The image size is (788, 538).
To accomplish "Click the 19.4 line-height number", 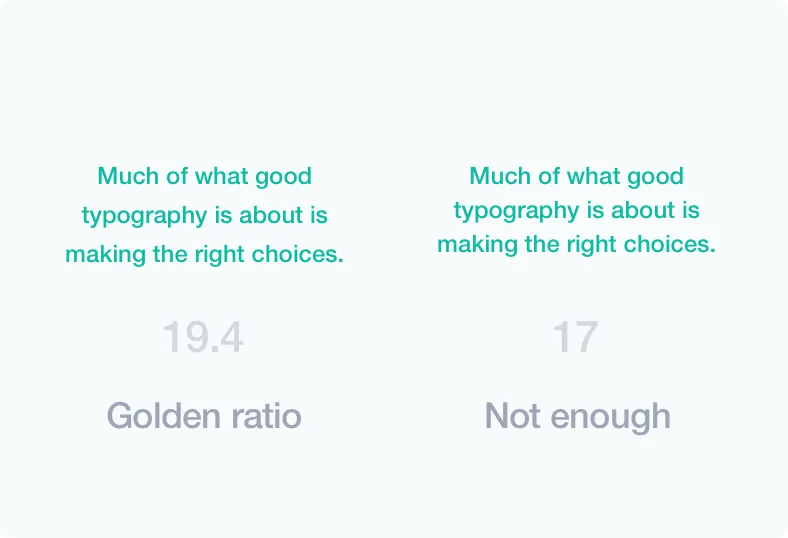I will pos(203,338).
